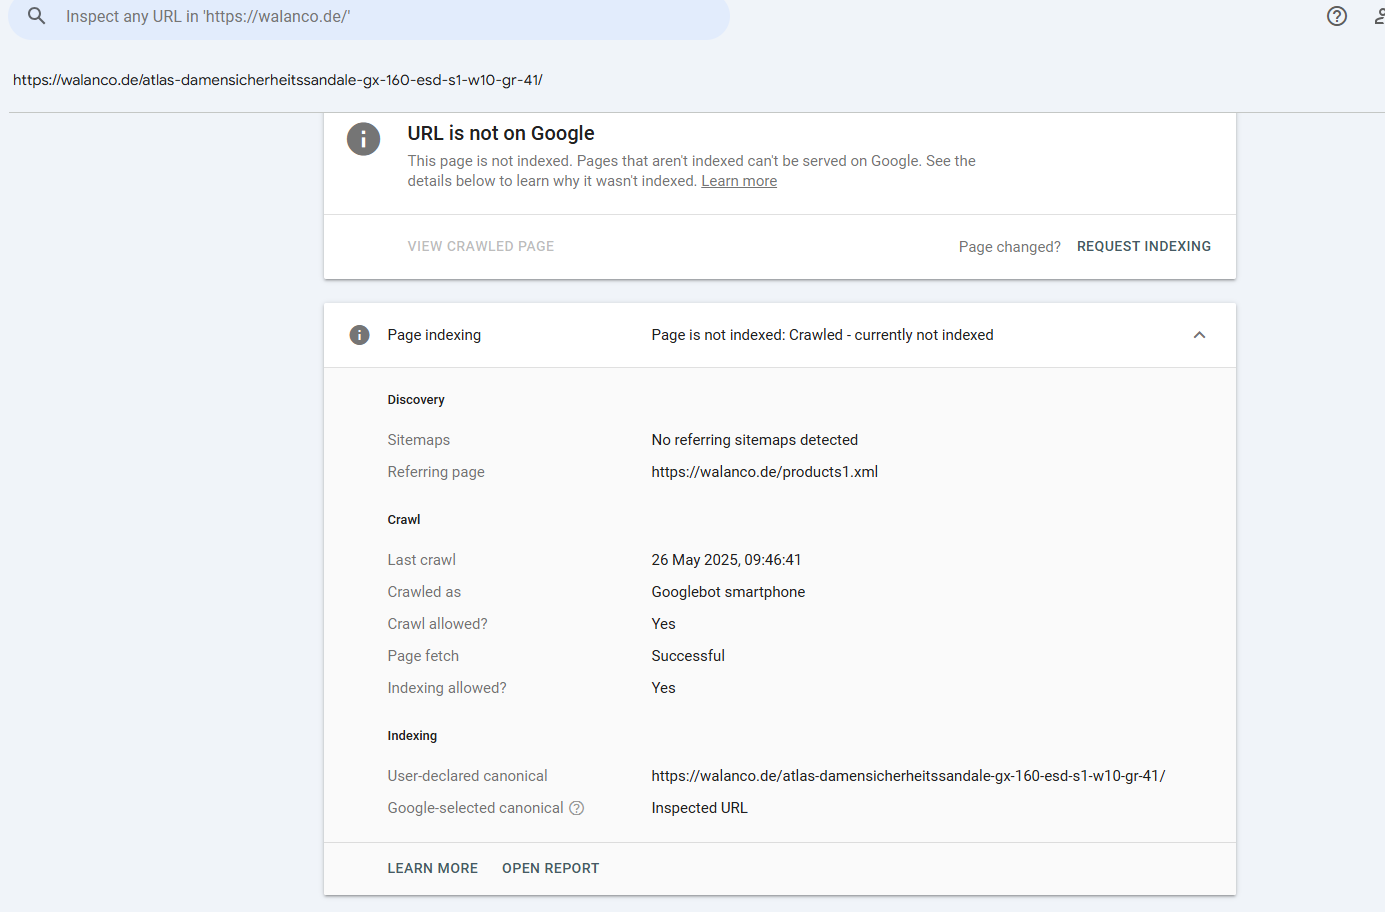
Task: Click the Crawl allowed? label
Action: (438, 624)
